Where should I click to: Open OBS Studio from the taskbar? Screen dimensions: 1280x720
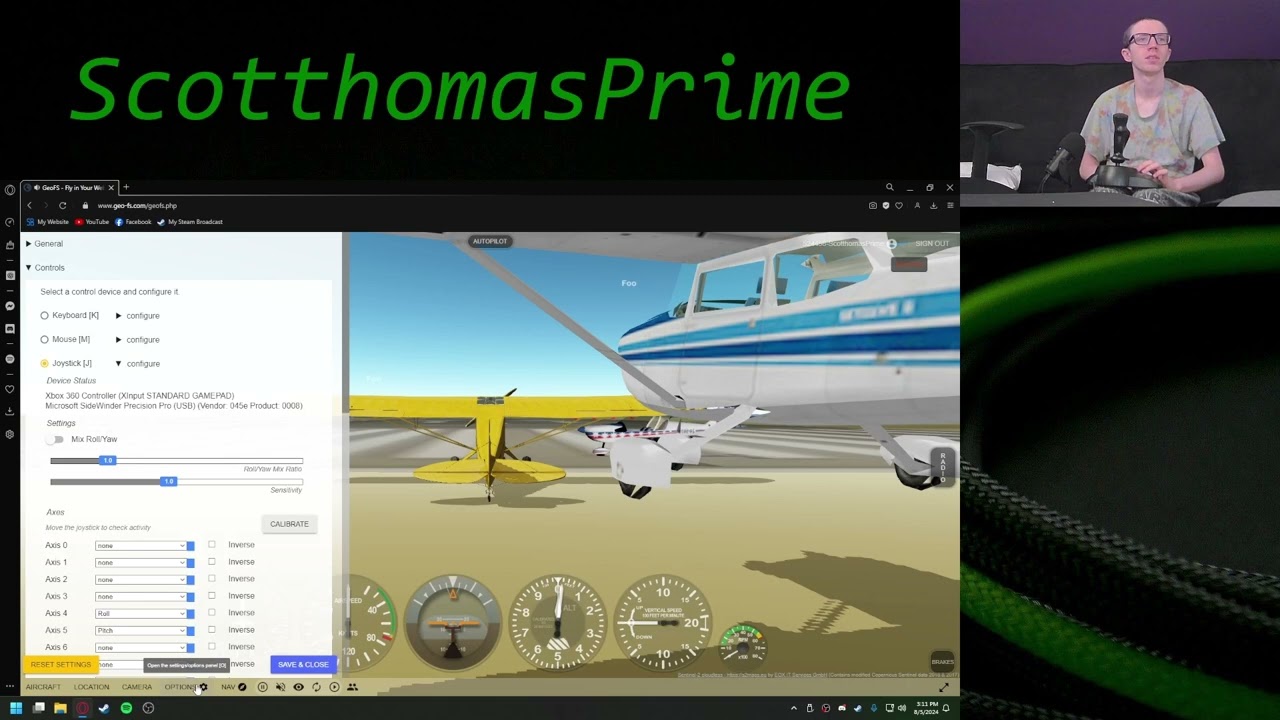pyautogui.click(x=148, y=708)
